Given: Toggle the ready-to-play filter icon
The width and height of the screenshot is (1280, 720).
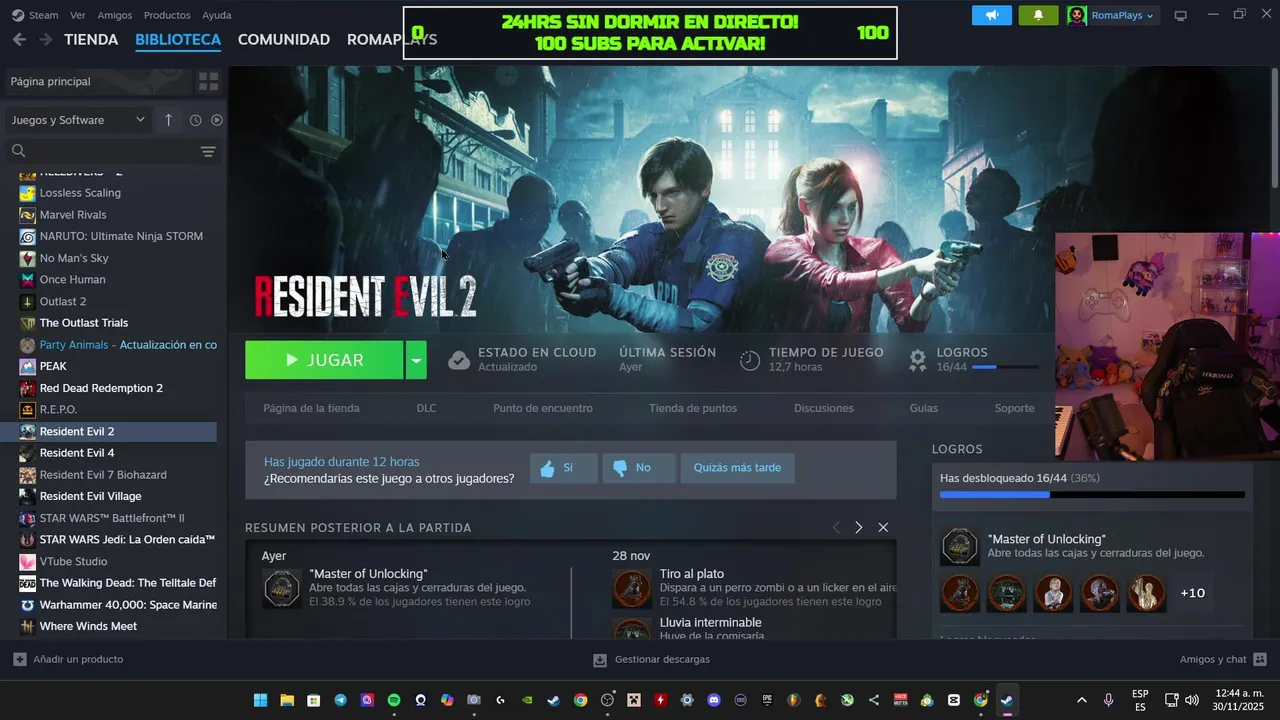Looking at the screenshot, I should [217, 120].
